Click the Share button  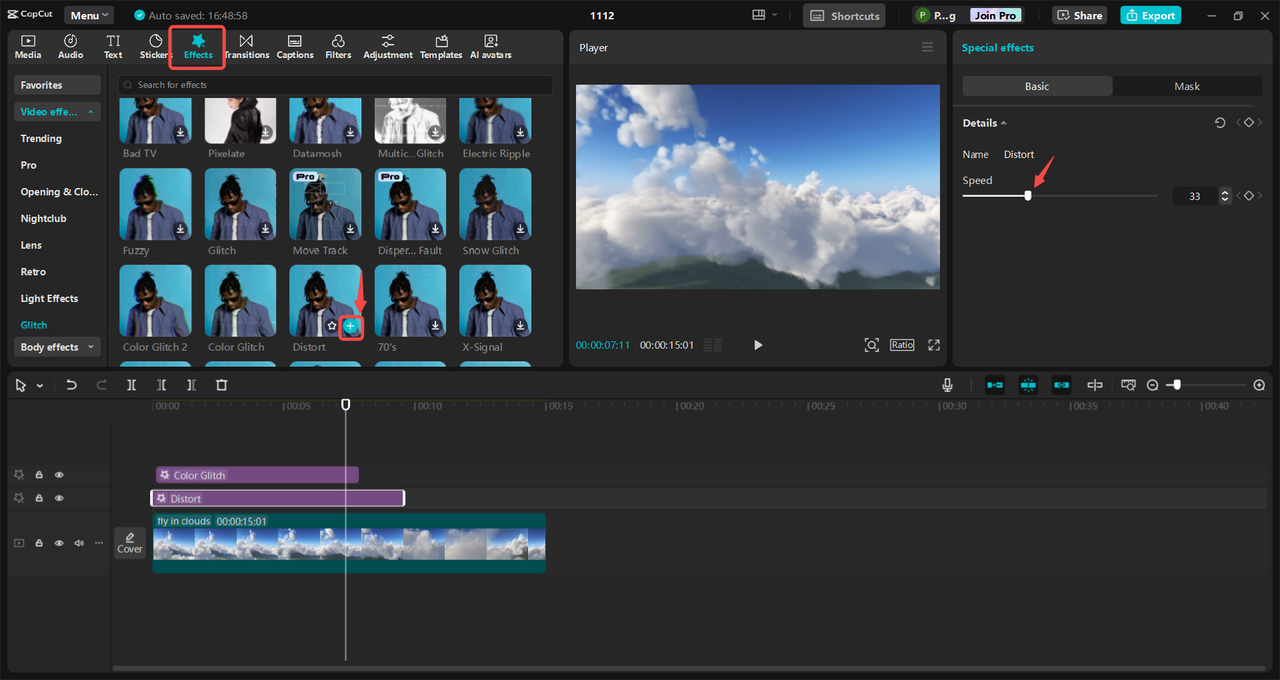(x=1079, y=16)
